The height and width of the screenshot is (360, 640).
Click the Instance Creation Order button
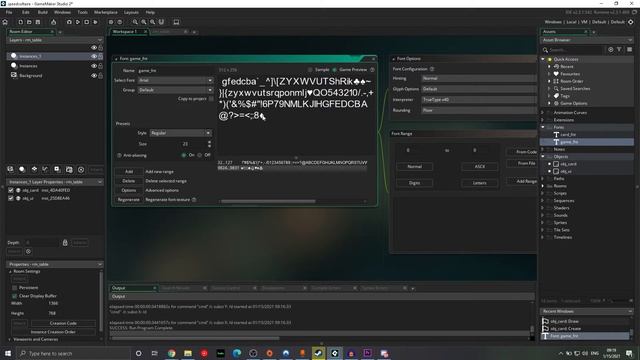click(53, 332)
